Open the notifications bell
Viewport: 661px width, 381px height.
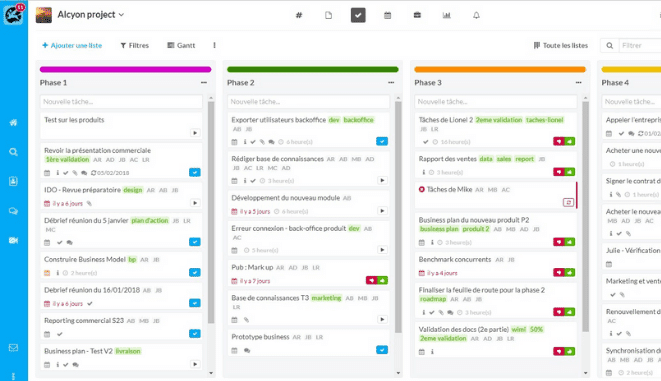coord(476,15)
